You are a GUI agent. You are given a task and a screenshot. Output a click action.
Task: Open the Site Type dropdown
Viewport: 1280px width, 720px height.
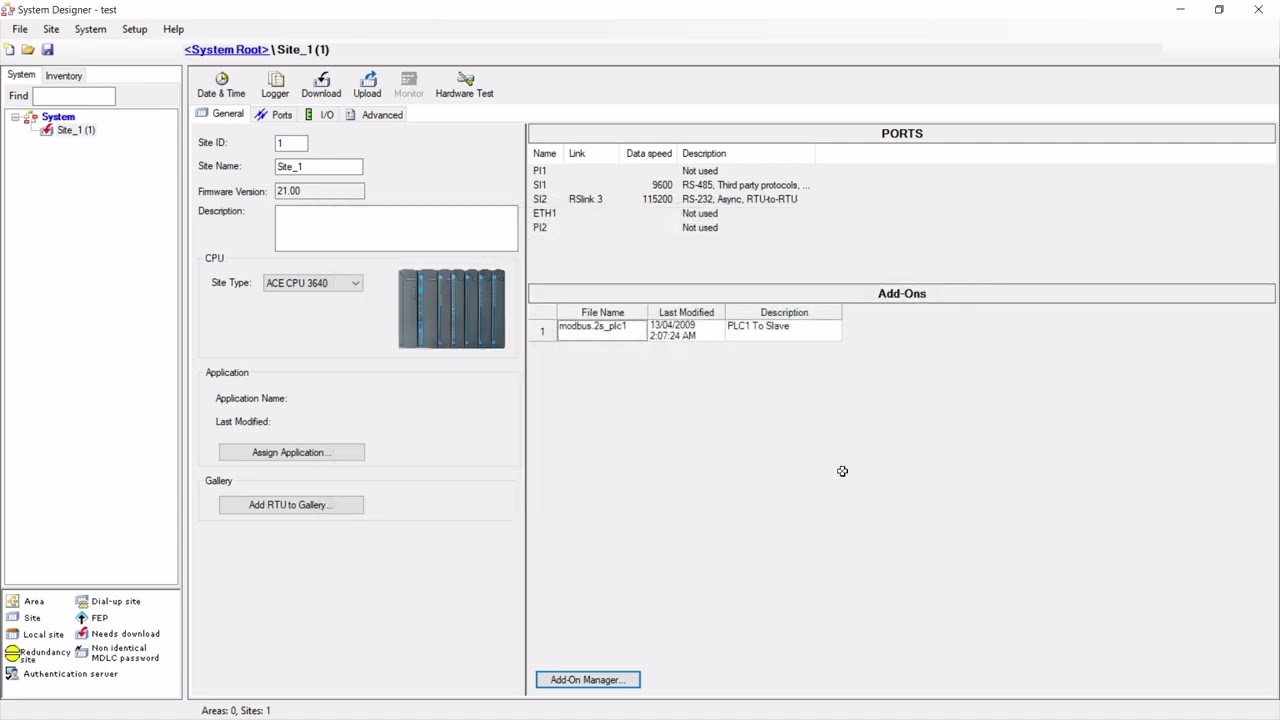[x=313, y=283]
